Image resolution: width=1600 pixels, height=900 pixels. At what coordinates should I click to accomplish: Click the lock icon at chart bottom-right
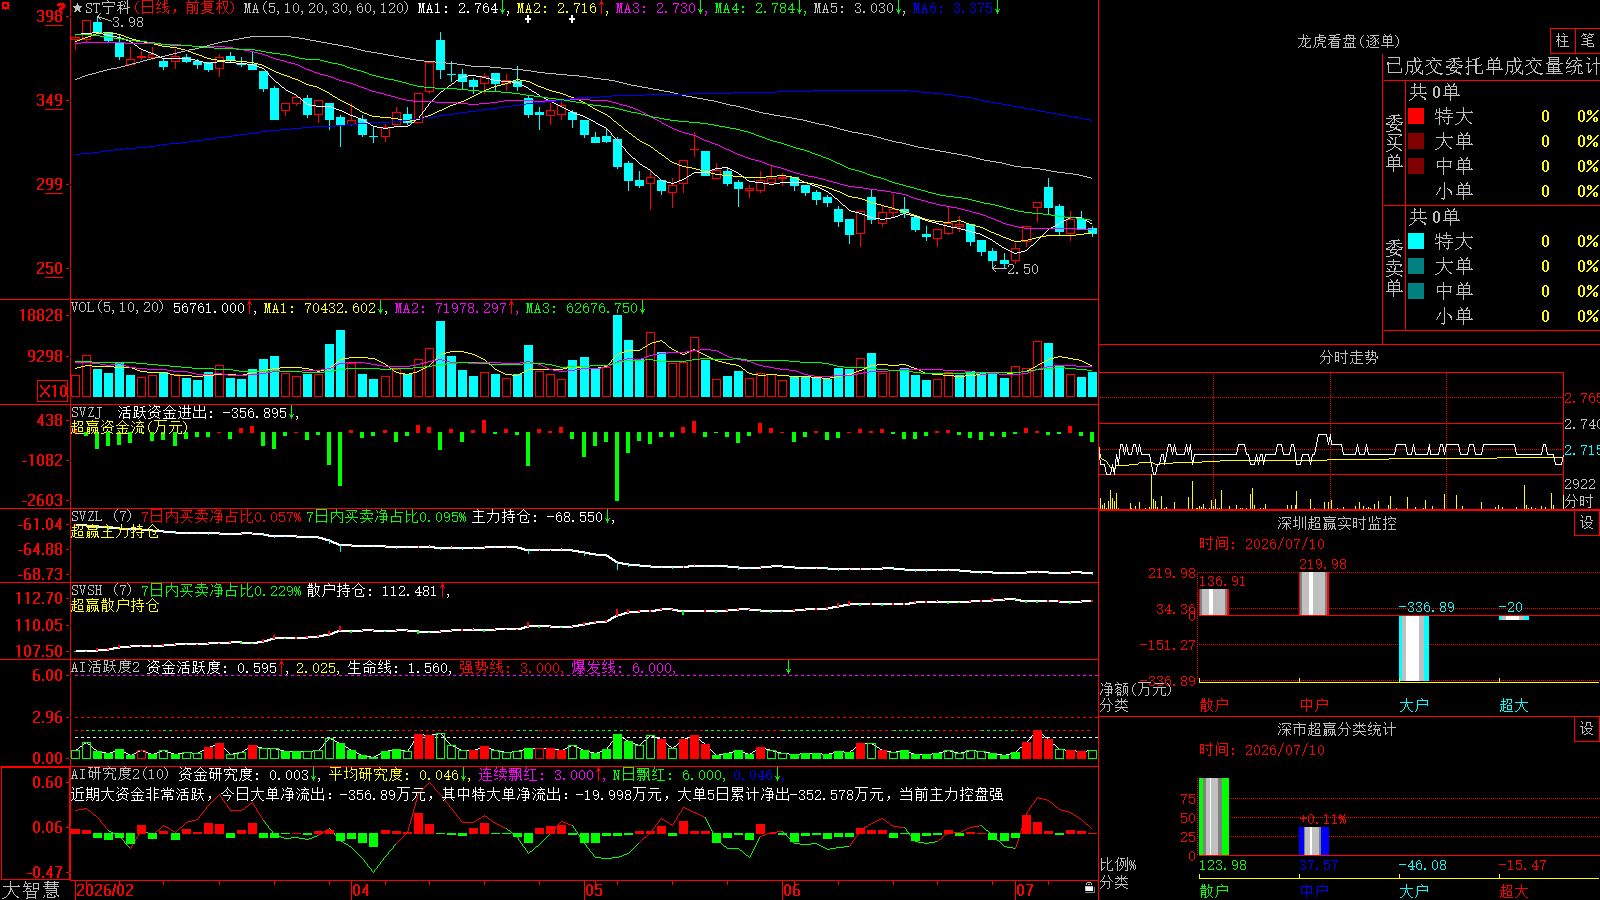pos(1090,888)
